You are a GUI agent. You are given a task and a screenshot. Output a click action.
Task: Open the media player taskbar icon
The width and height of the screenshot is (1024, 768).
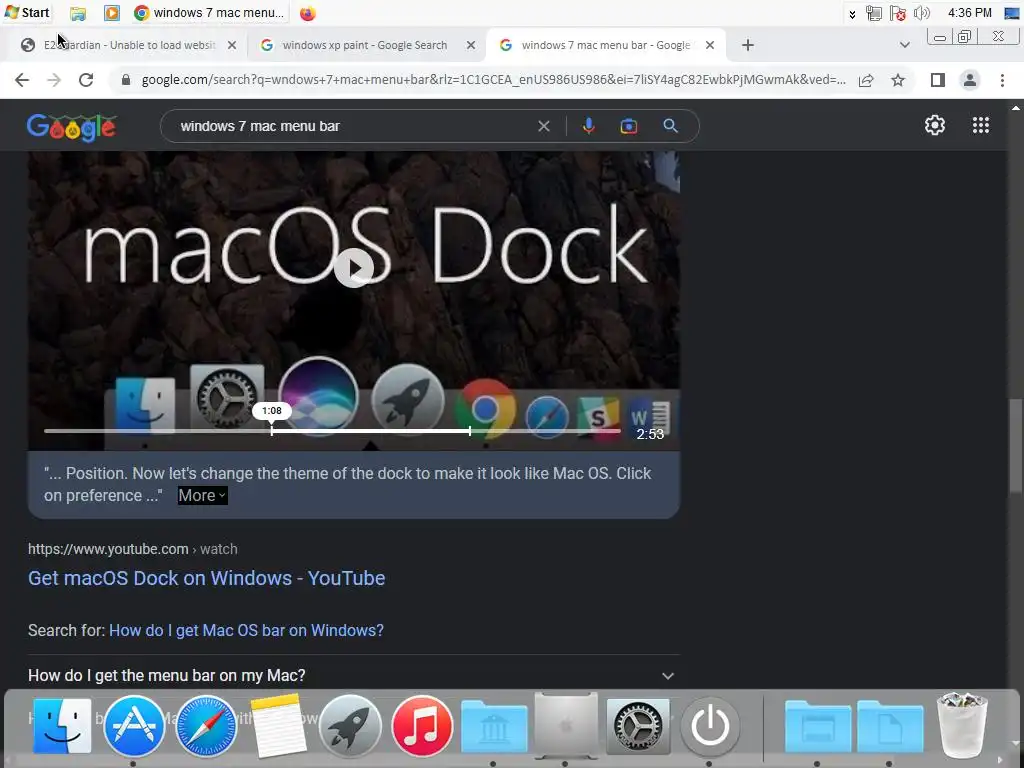(x=112, y=13)
